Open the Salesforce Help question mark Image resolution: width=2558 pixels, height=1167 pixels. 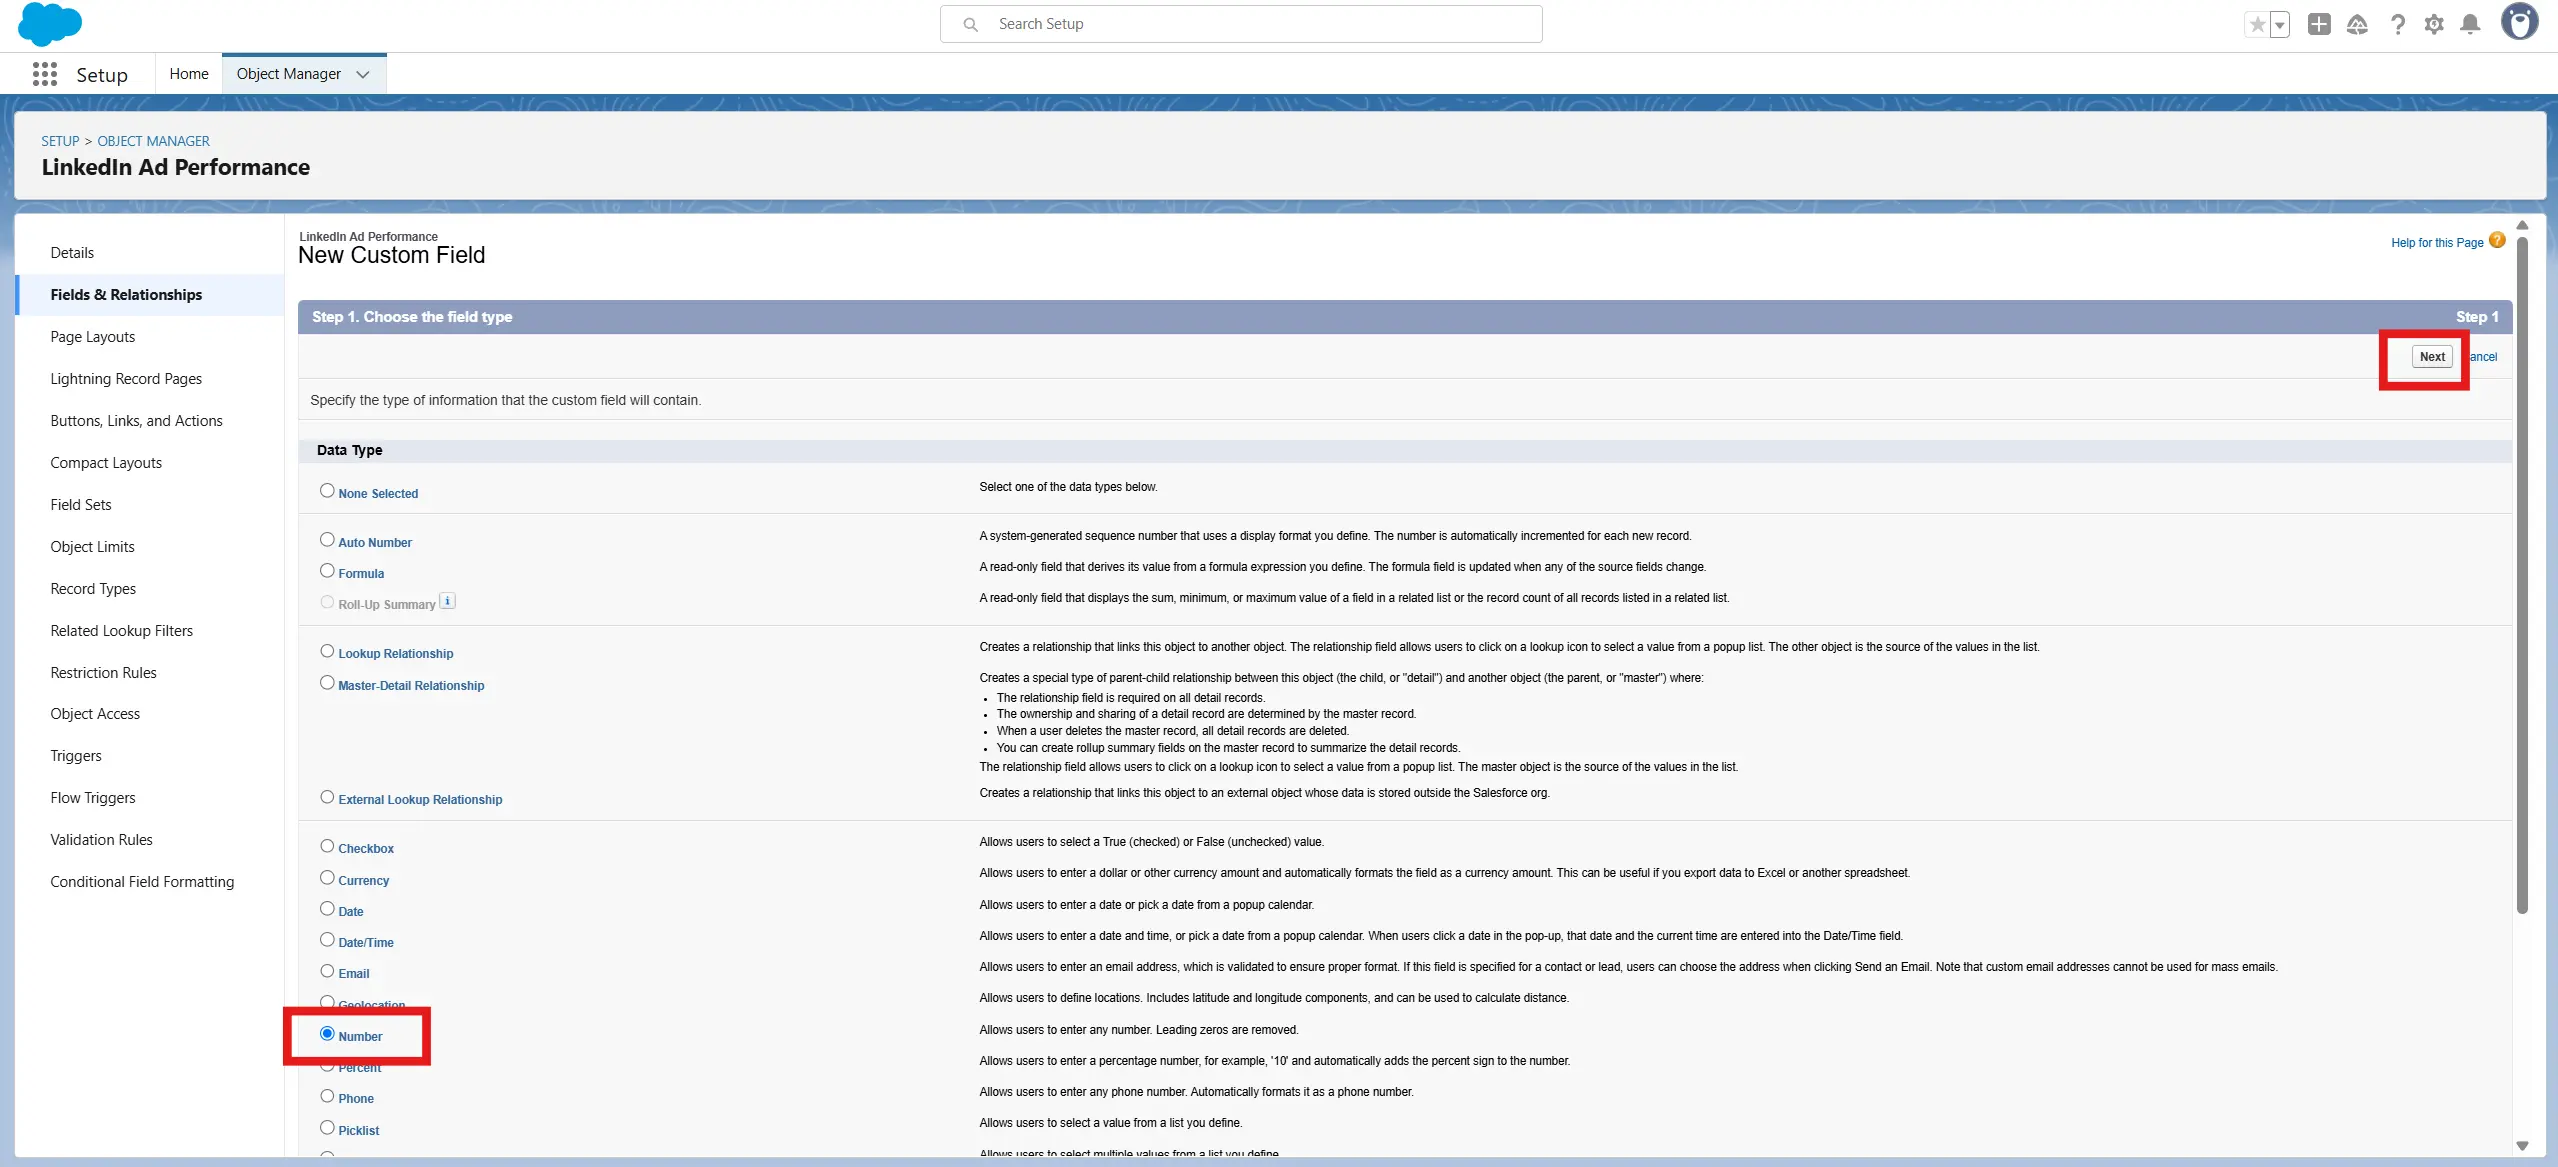[2397, 24]
